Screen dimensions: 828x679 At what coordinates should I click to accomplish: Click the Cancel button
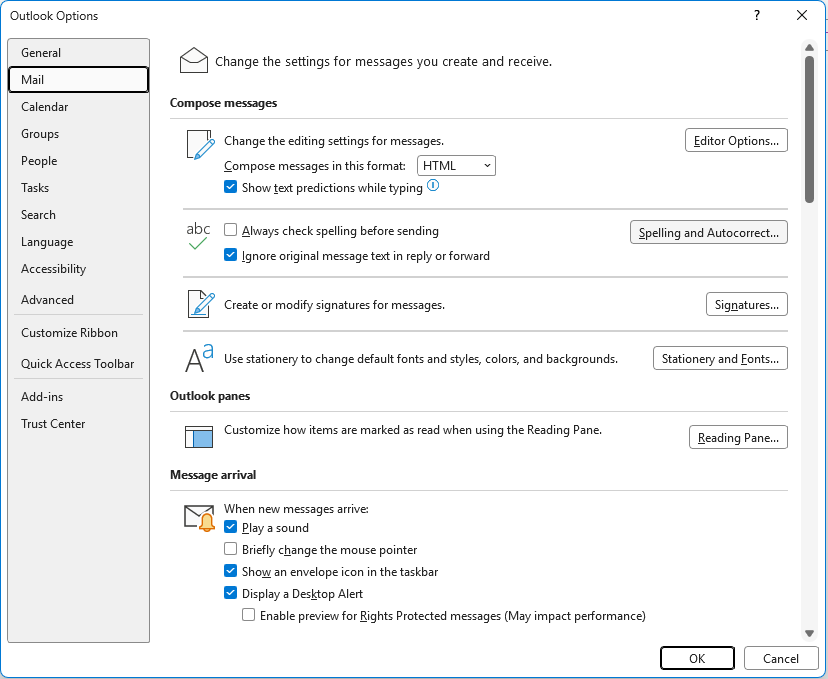tap(780, 658)
